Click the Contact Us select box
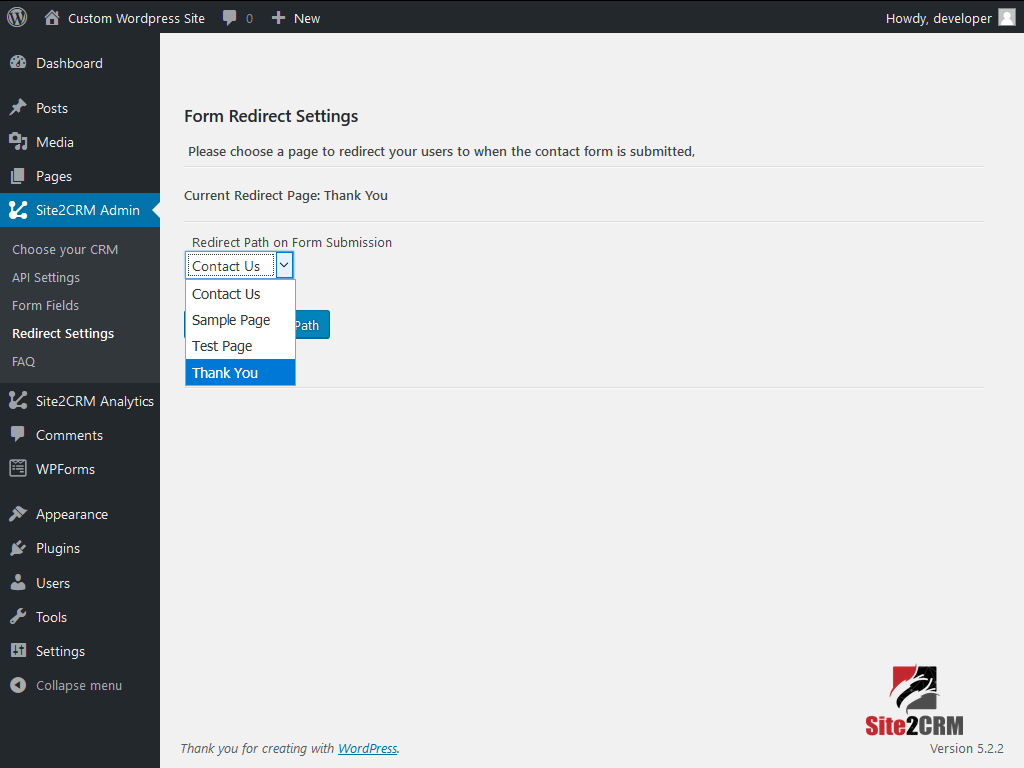The height and width of the screenshot is (768, 1024). point(239,265)
